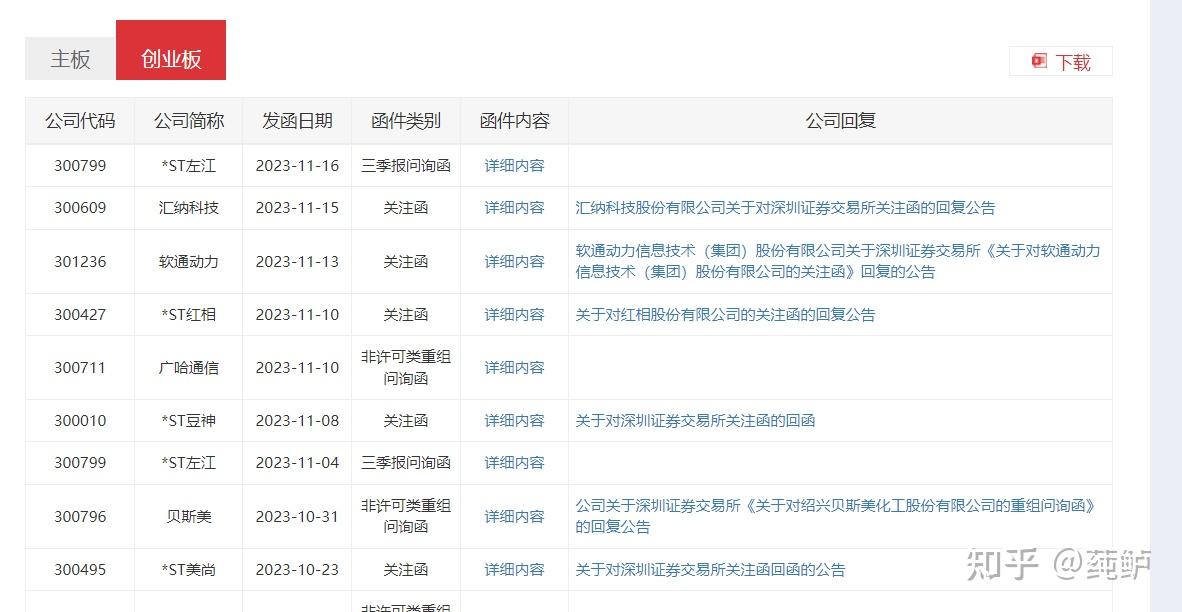This screenshot has height=612, width=1182.
Task: Open 详细内容 for 软通动力
Action: (x=514, y=262)
